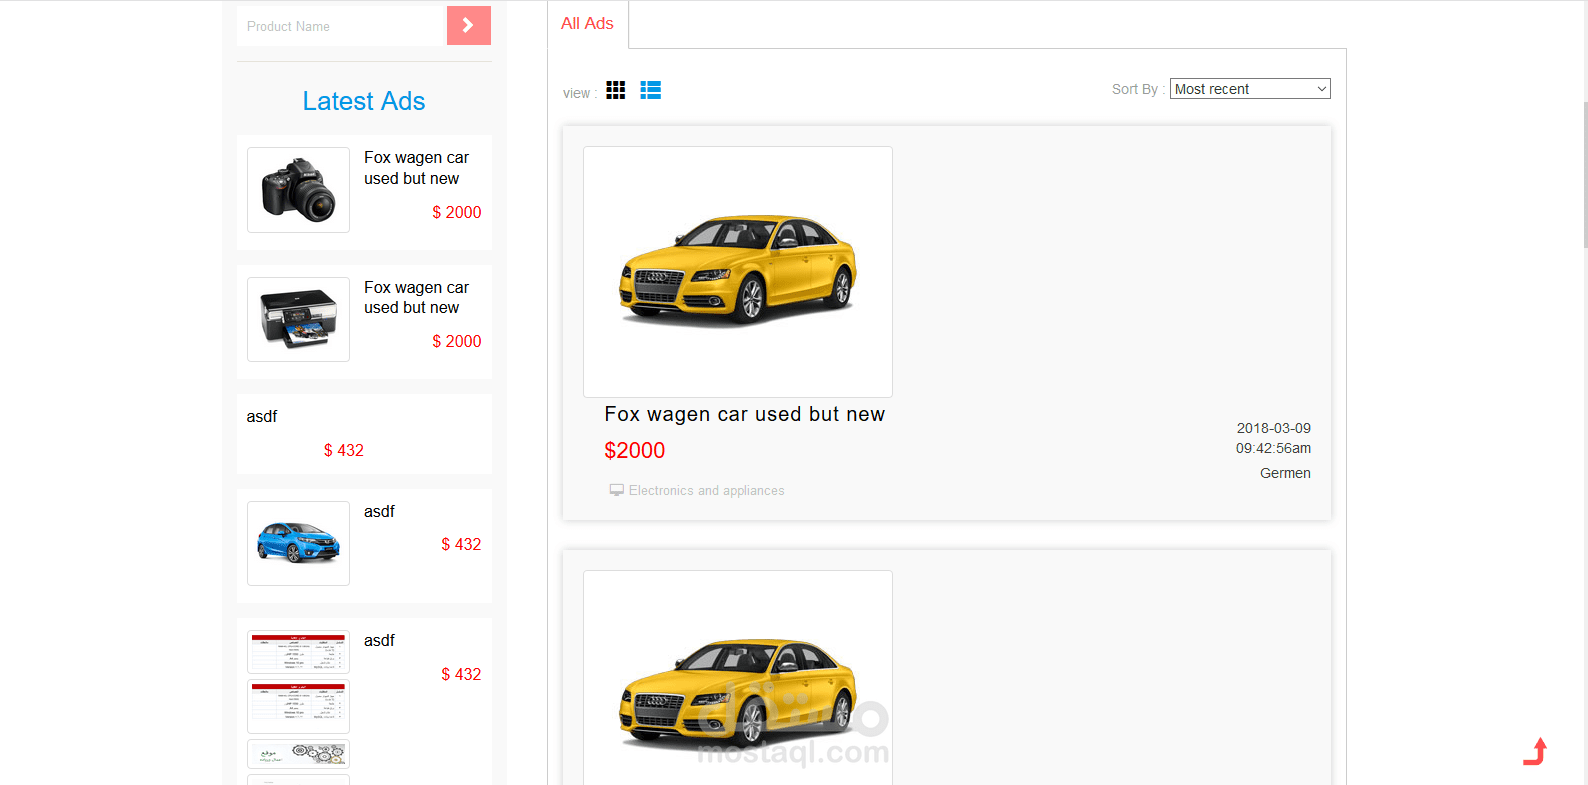Screen dimensions: 1588x785
Task: Click the 'asdf' ad without an image
Action: point(262,417)
